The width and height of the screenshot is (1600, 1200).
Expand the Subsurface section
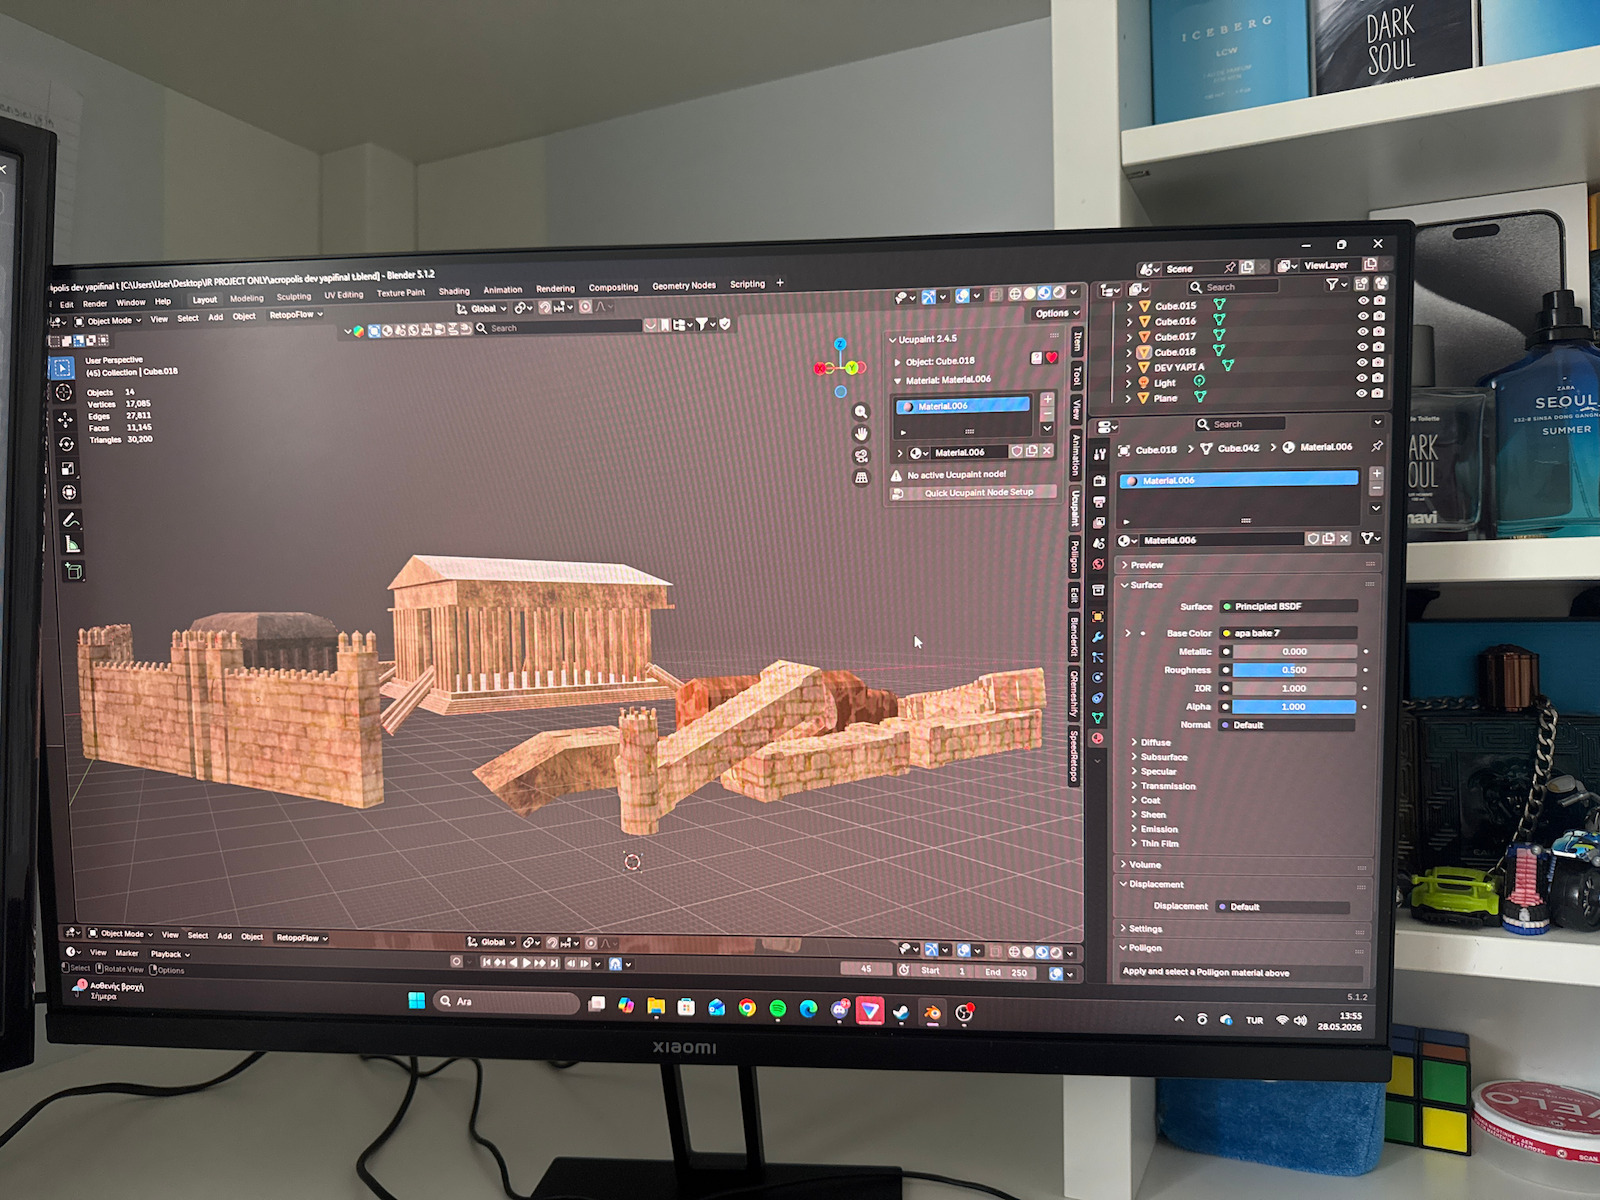click(x=1163, y=757)
